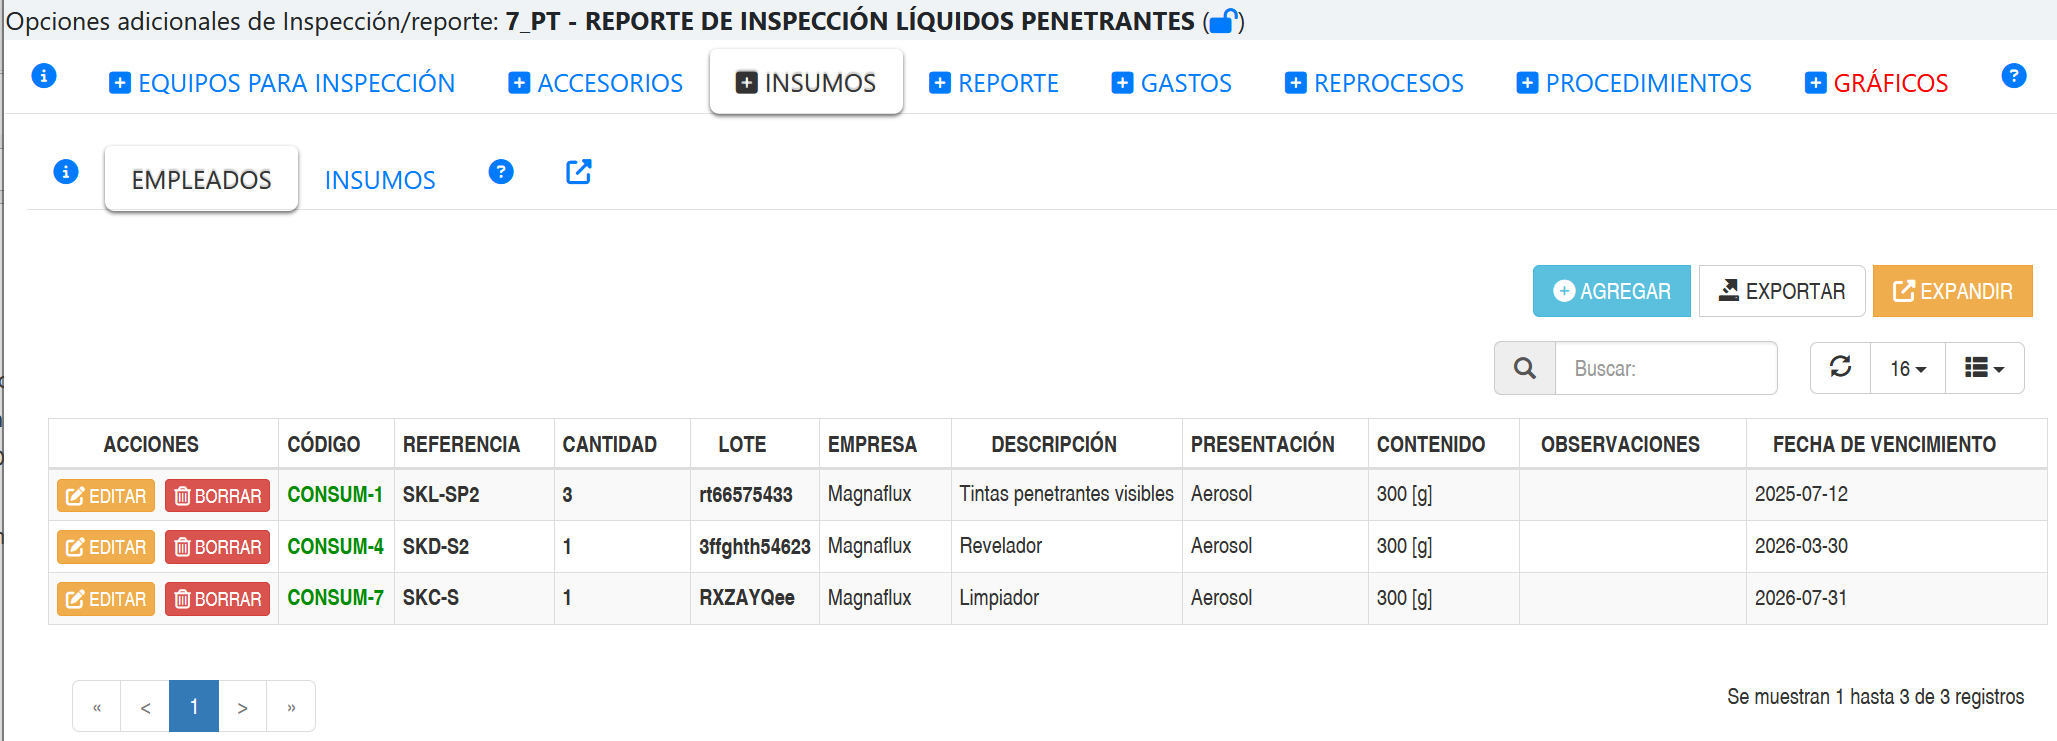
Task: Open the external link icon near sub-tabs
Action: (578, 172)
